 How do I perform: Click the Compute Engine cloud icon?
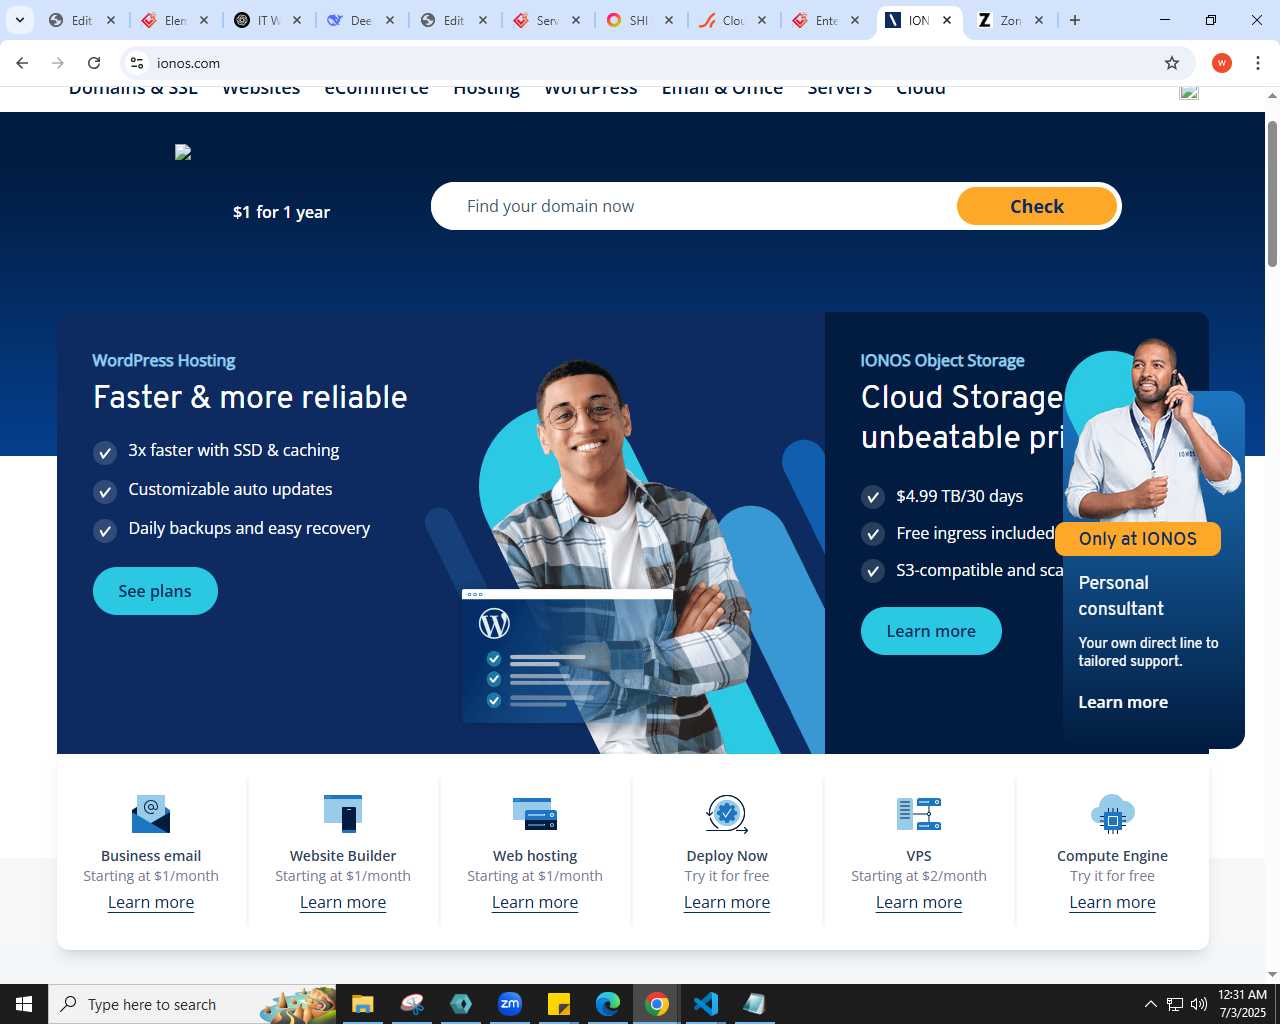pos(1112,814)
